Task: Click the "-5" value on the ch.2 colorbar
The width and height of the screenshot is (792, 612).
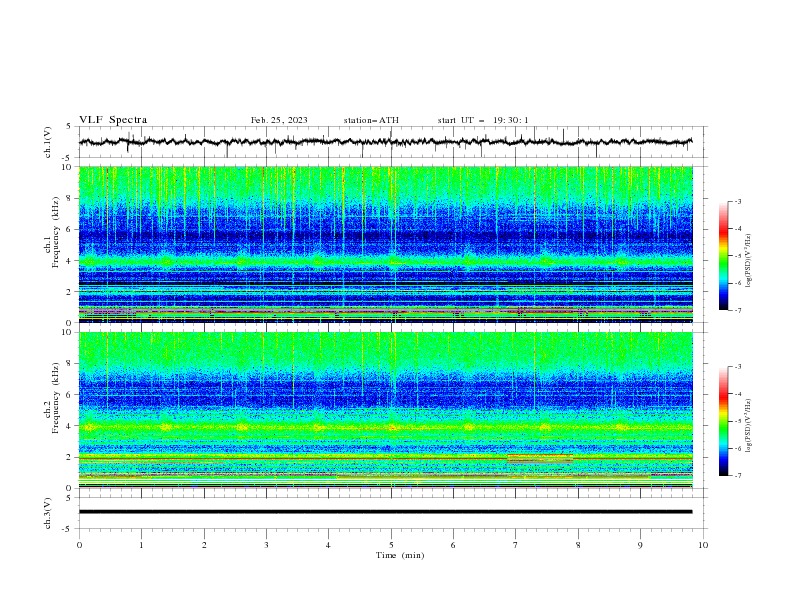Action: (738, 421)
